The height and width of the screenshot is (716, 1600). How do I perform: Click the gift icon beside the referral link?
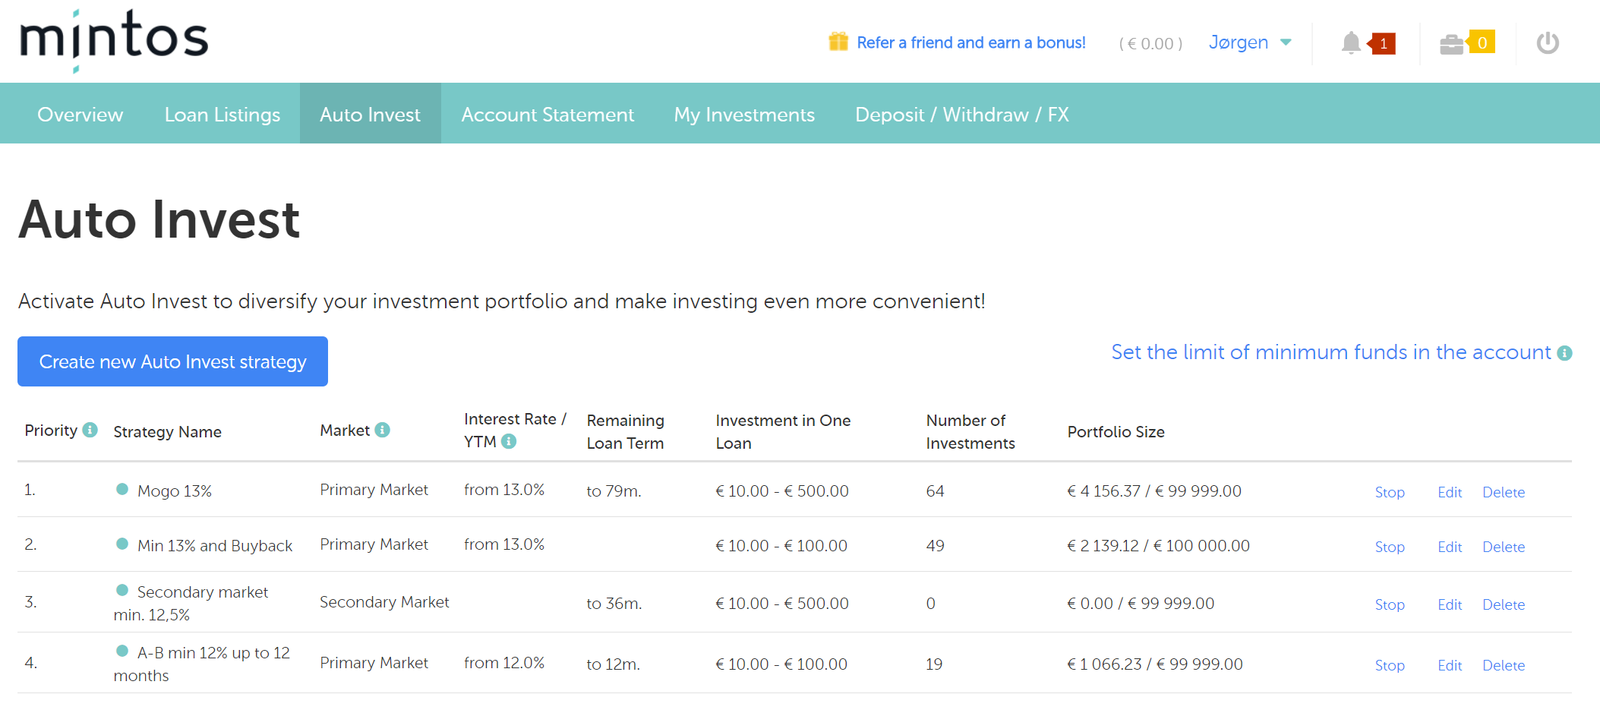pos(838,41)
